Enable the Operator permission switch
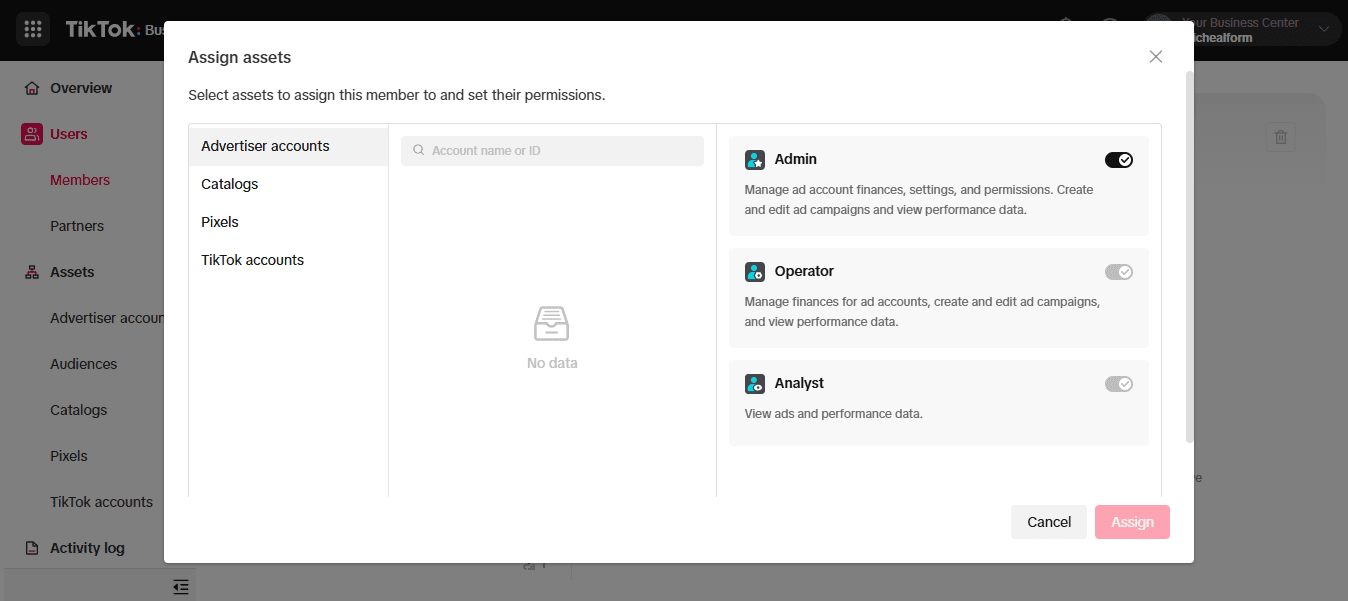This screenshot has height=601, width=1348. click(x=1118, y=272)
